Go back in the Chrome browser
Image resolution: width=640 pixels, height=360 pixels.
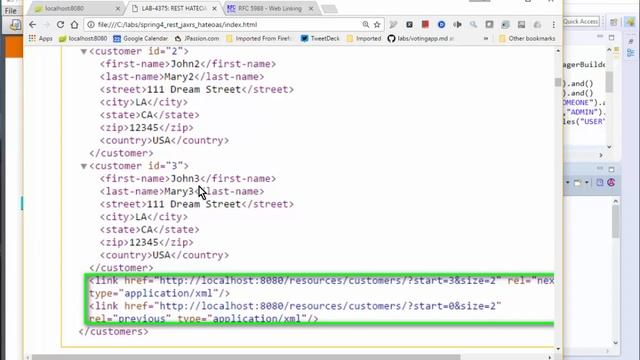tap(33, 24)
